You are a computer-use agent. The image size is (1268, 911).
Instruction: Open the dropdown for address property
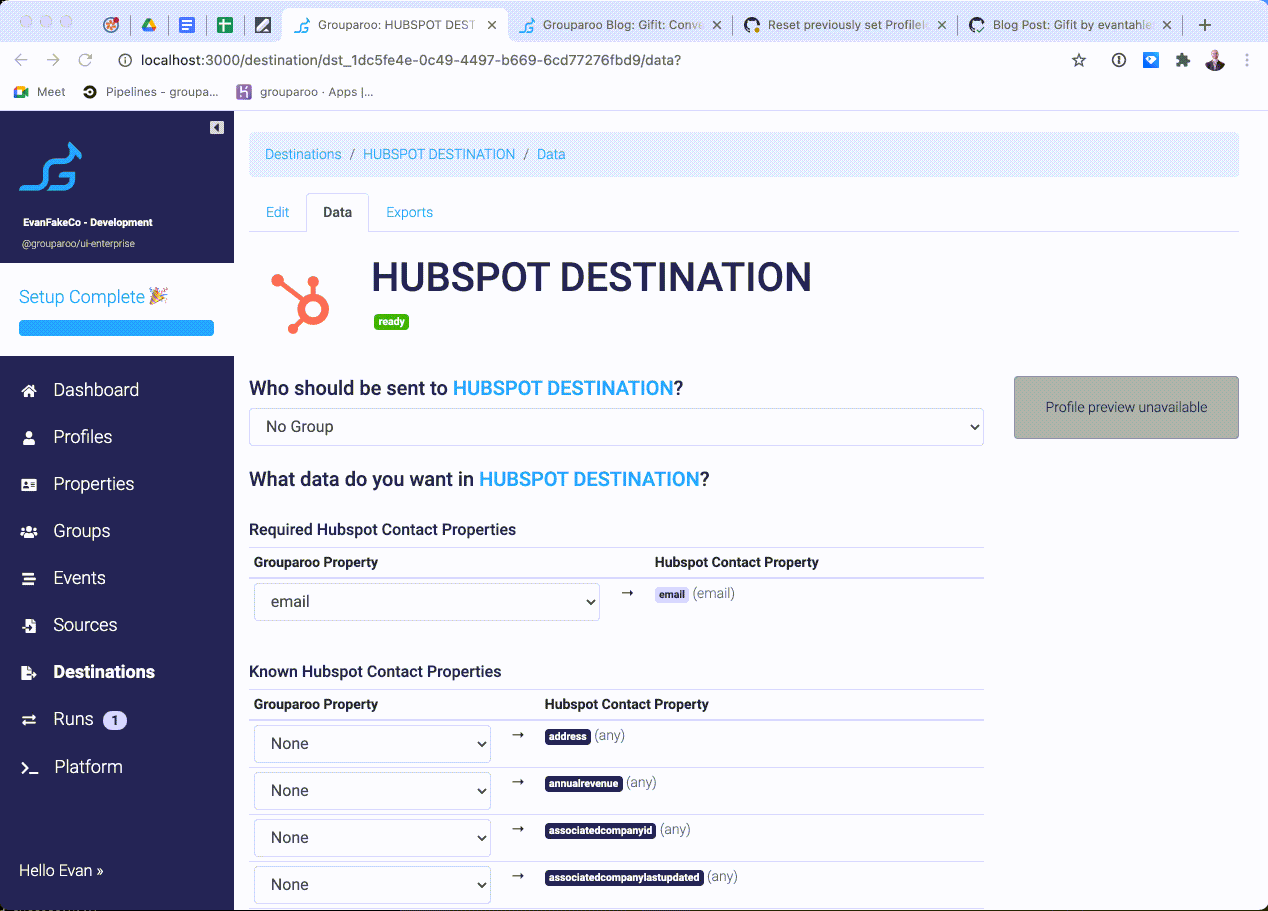pyautogui.click(x=372, y=744)
